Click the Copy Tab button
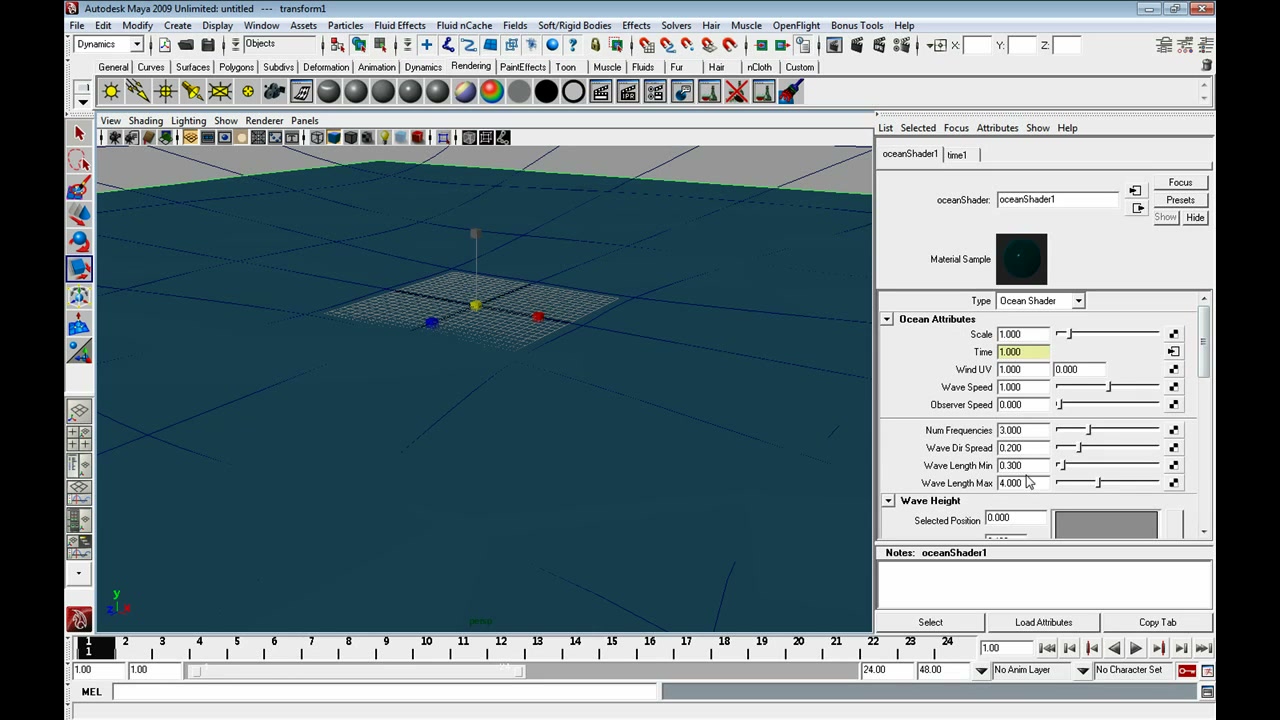 click(1157, 622)
